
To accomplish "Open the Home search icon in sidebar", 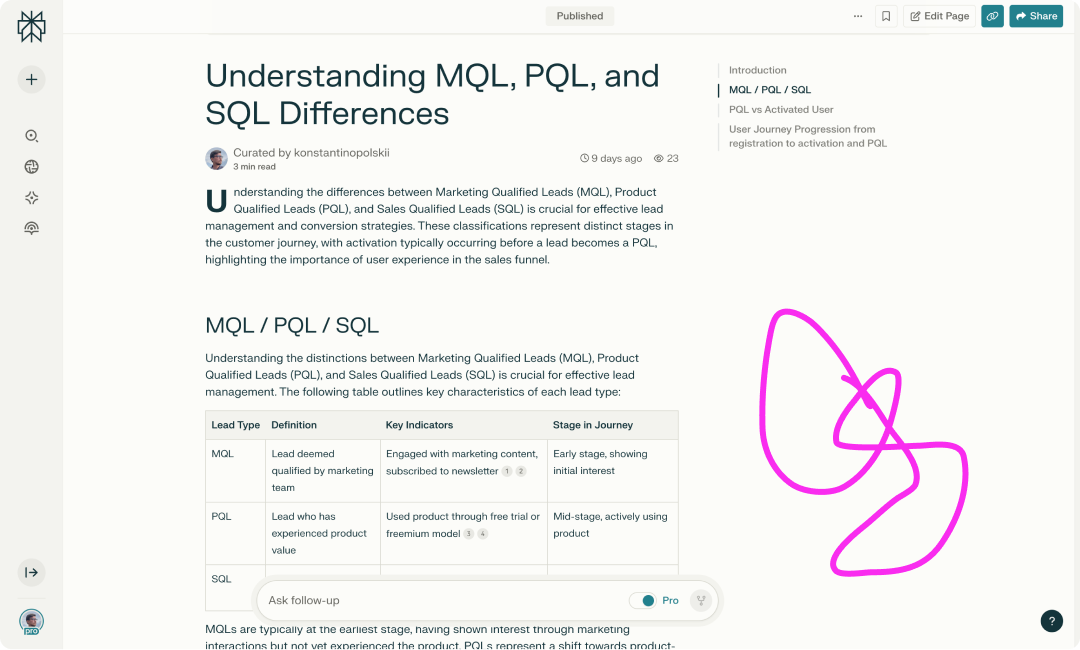I will pyautogui.click(x=31, y=136).
